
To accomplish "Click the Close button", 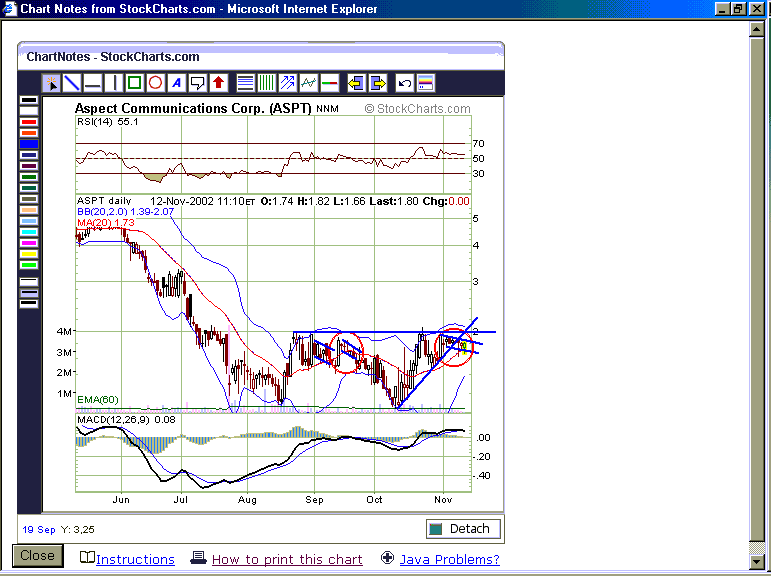I will [38, 555].
